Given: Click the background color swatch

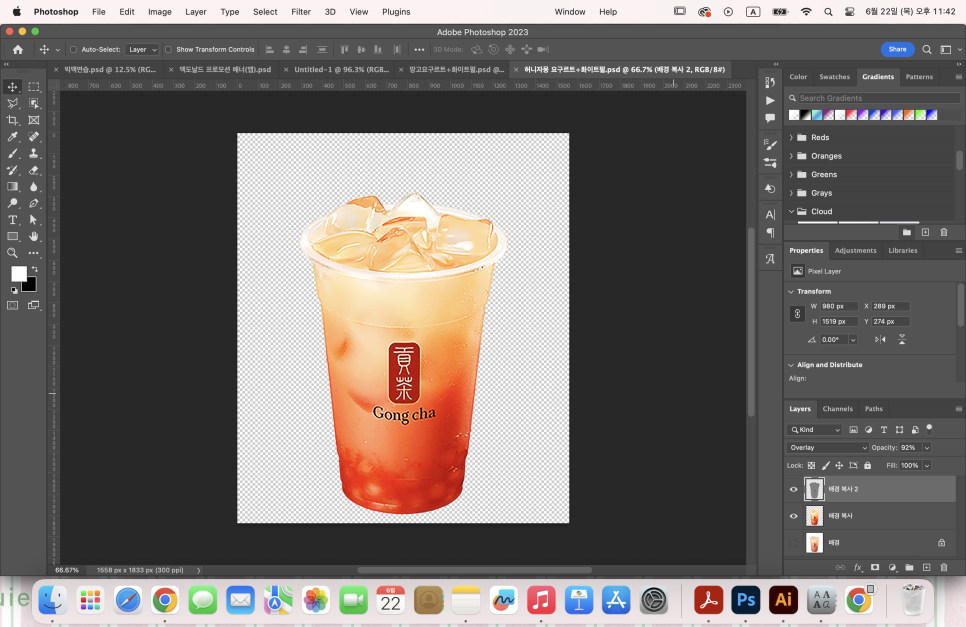Looking at the screenshot, I should [x=30, y=286].
